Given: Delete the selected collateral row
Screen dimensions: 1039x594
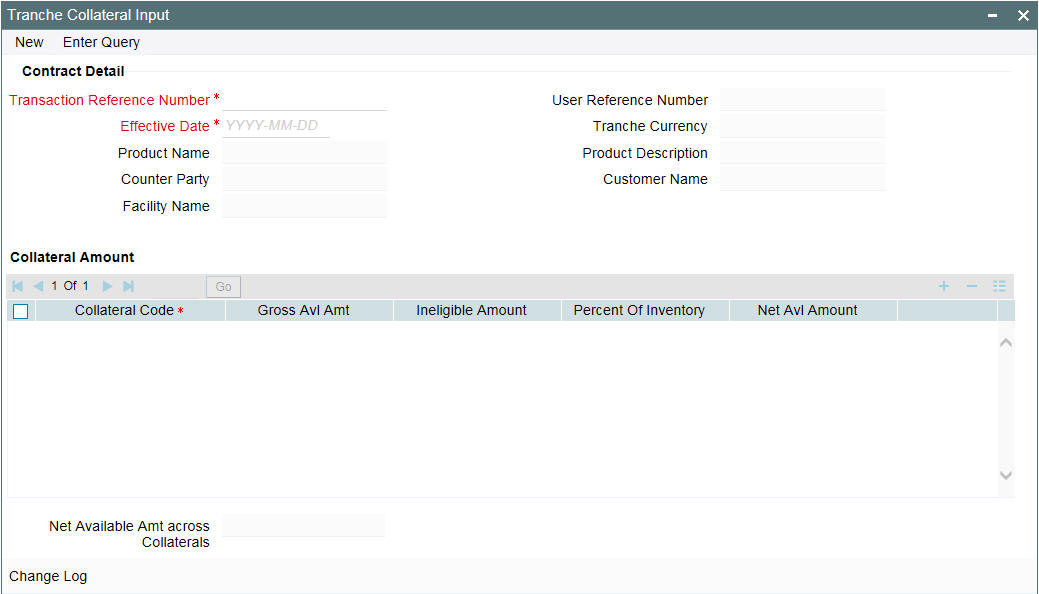Looking at the screenshot, I should pos(971,286).
